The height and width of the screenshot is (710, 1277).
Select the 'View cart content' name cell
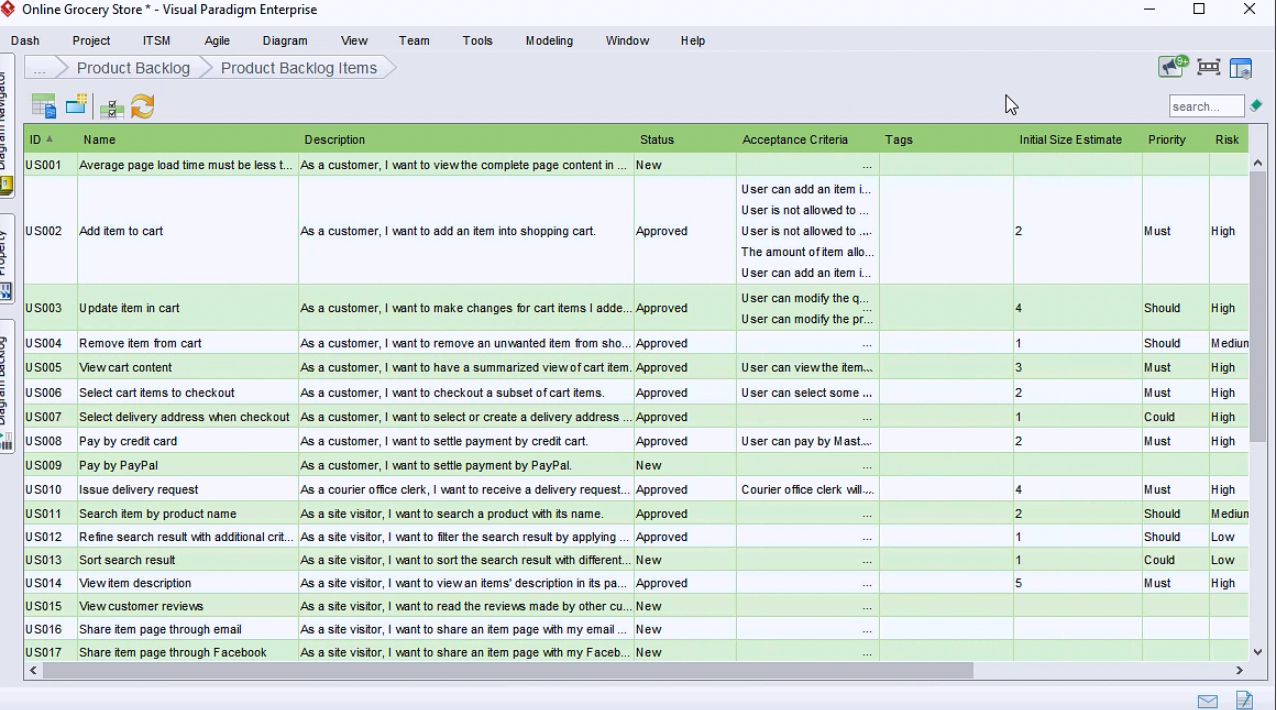click(188, 367)
